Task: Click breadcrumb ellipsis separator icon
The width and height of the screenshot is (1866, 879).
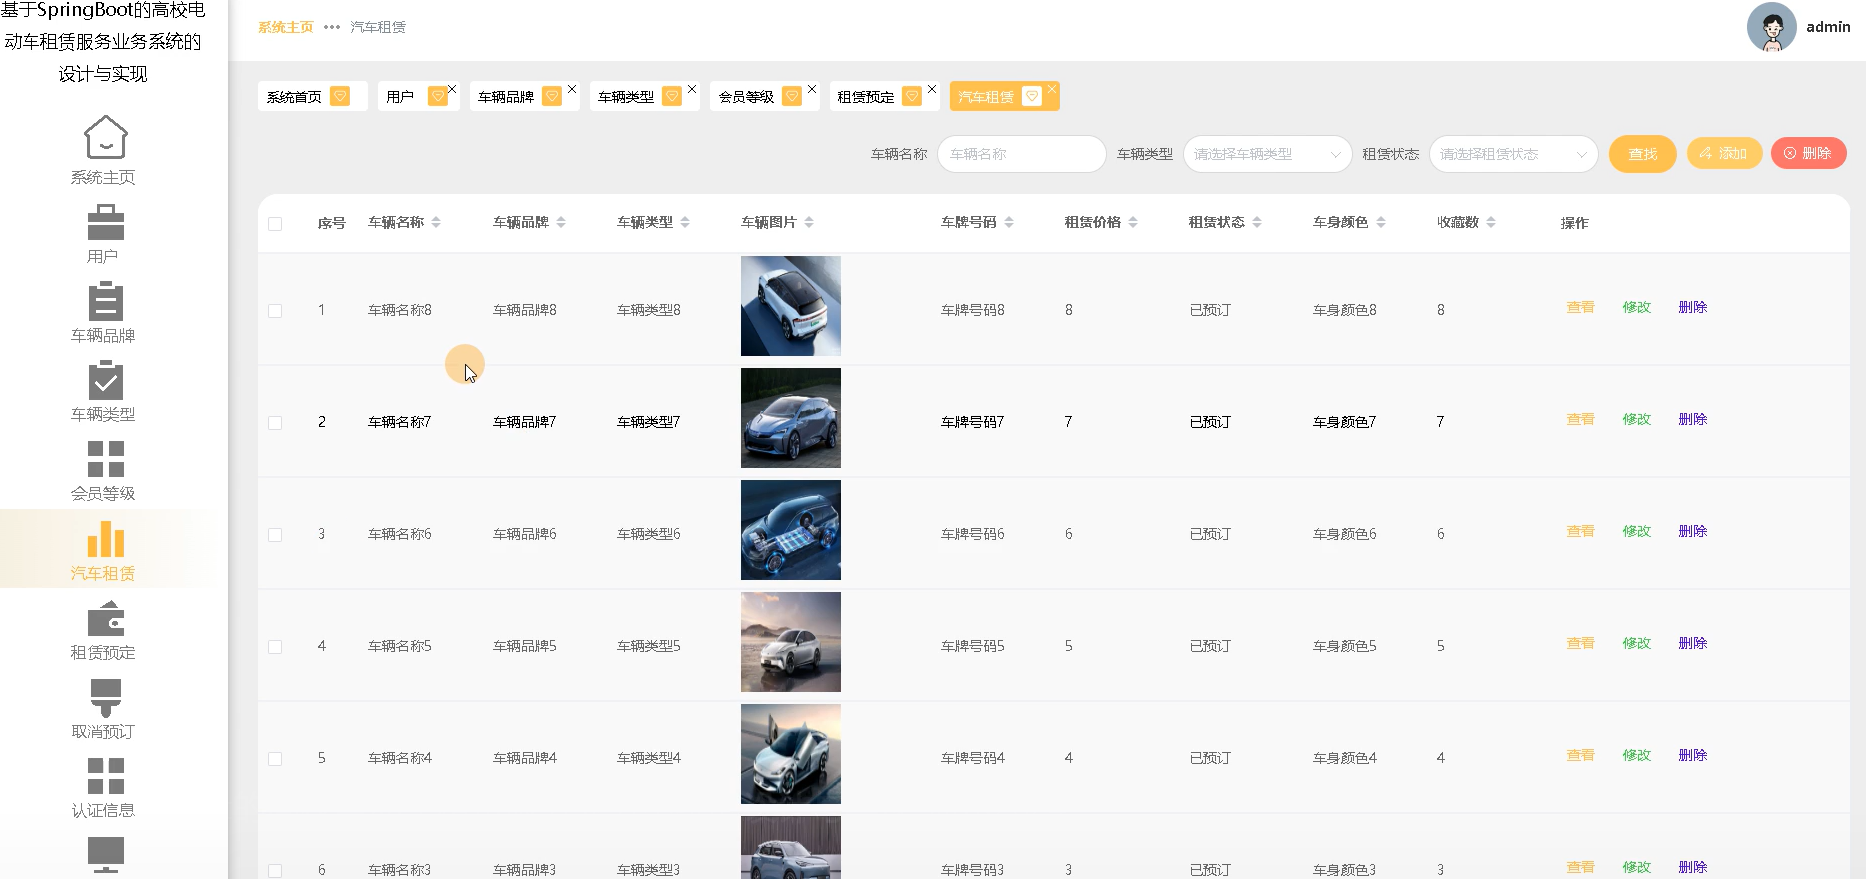Action: click(x=332, y=27)
